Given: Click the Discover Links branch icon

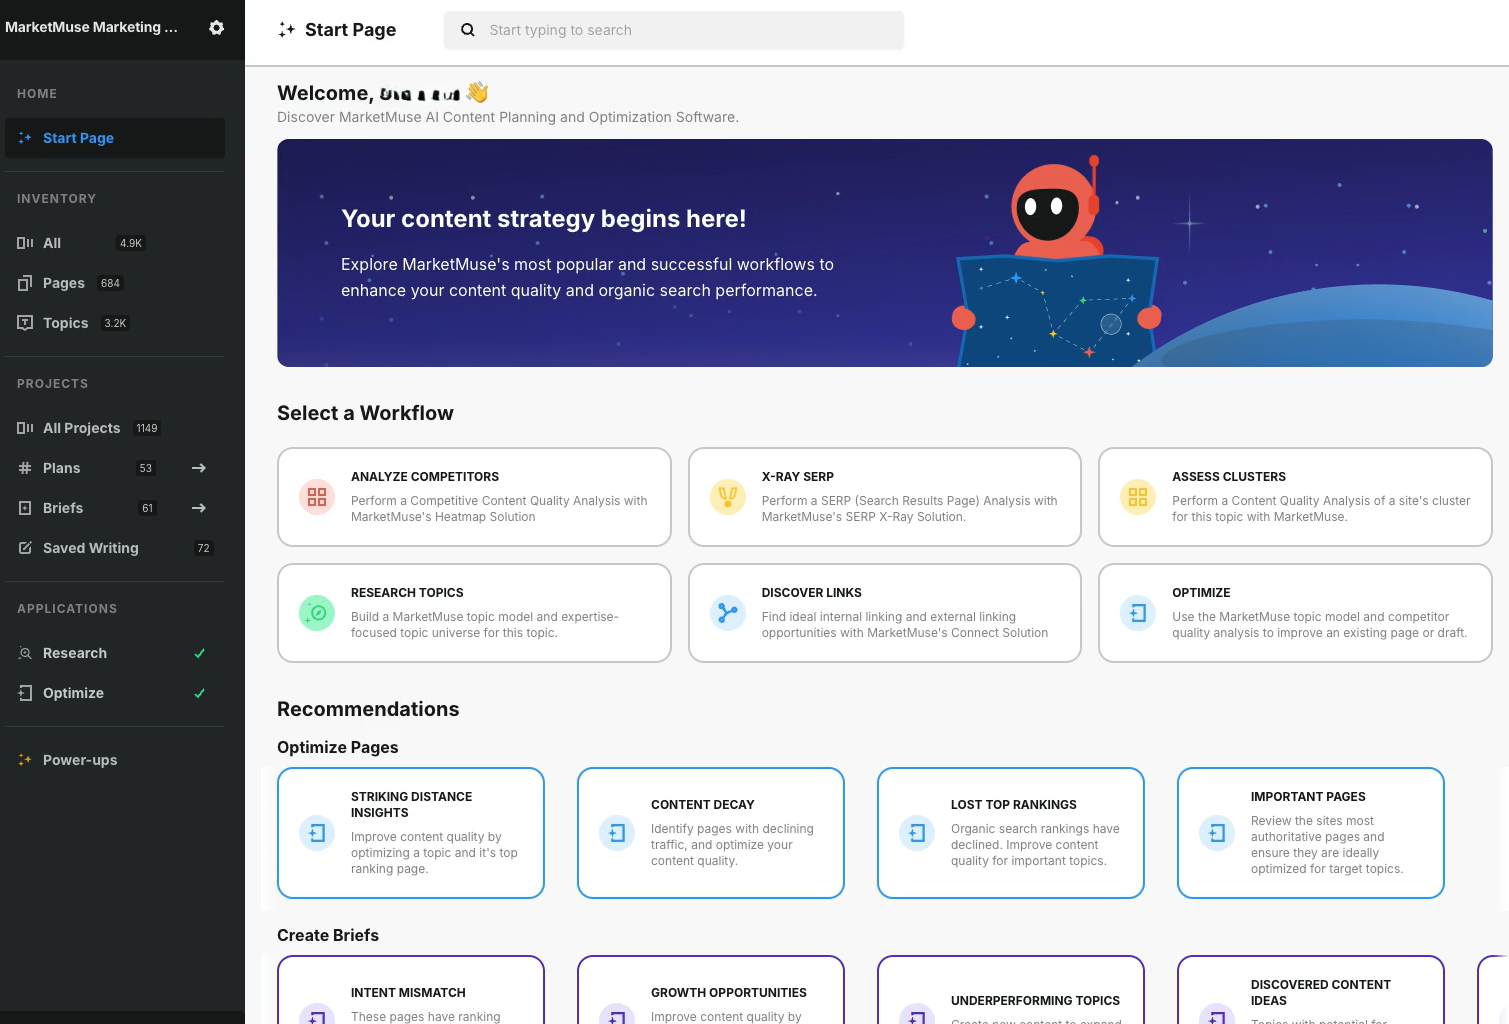Looking at the screenshot, I should coord(728,613).
